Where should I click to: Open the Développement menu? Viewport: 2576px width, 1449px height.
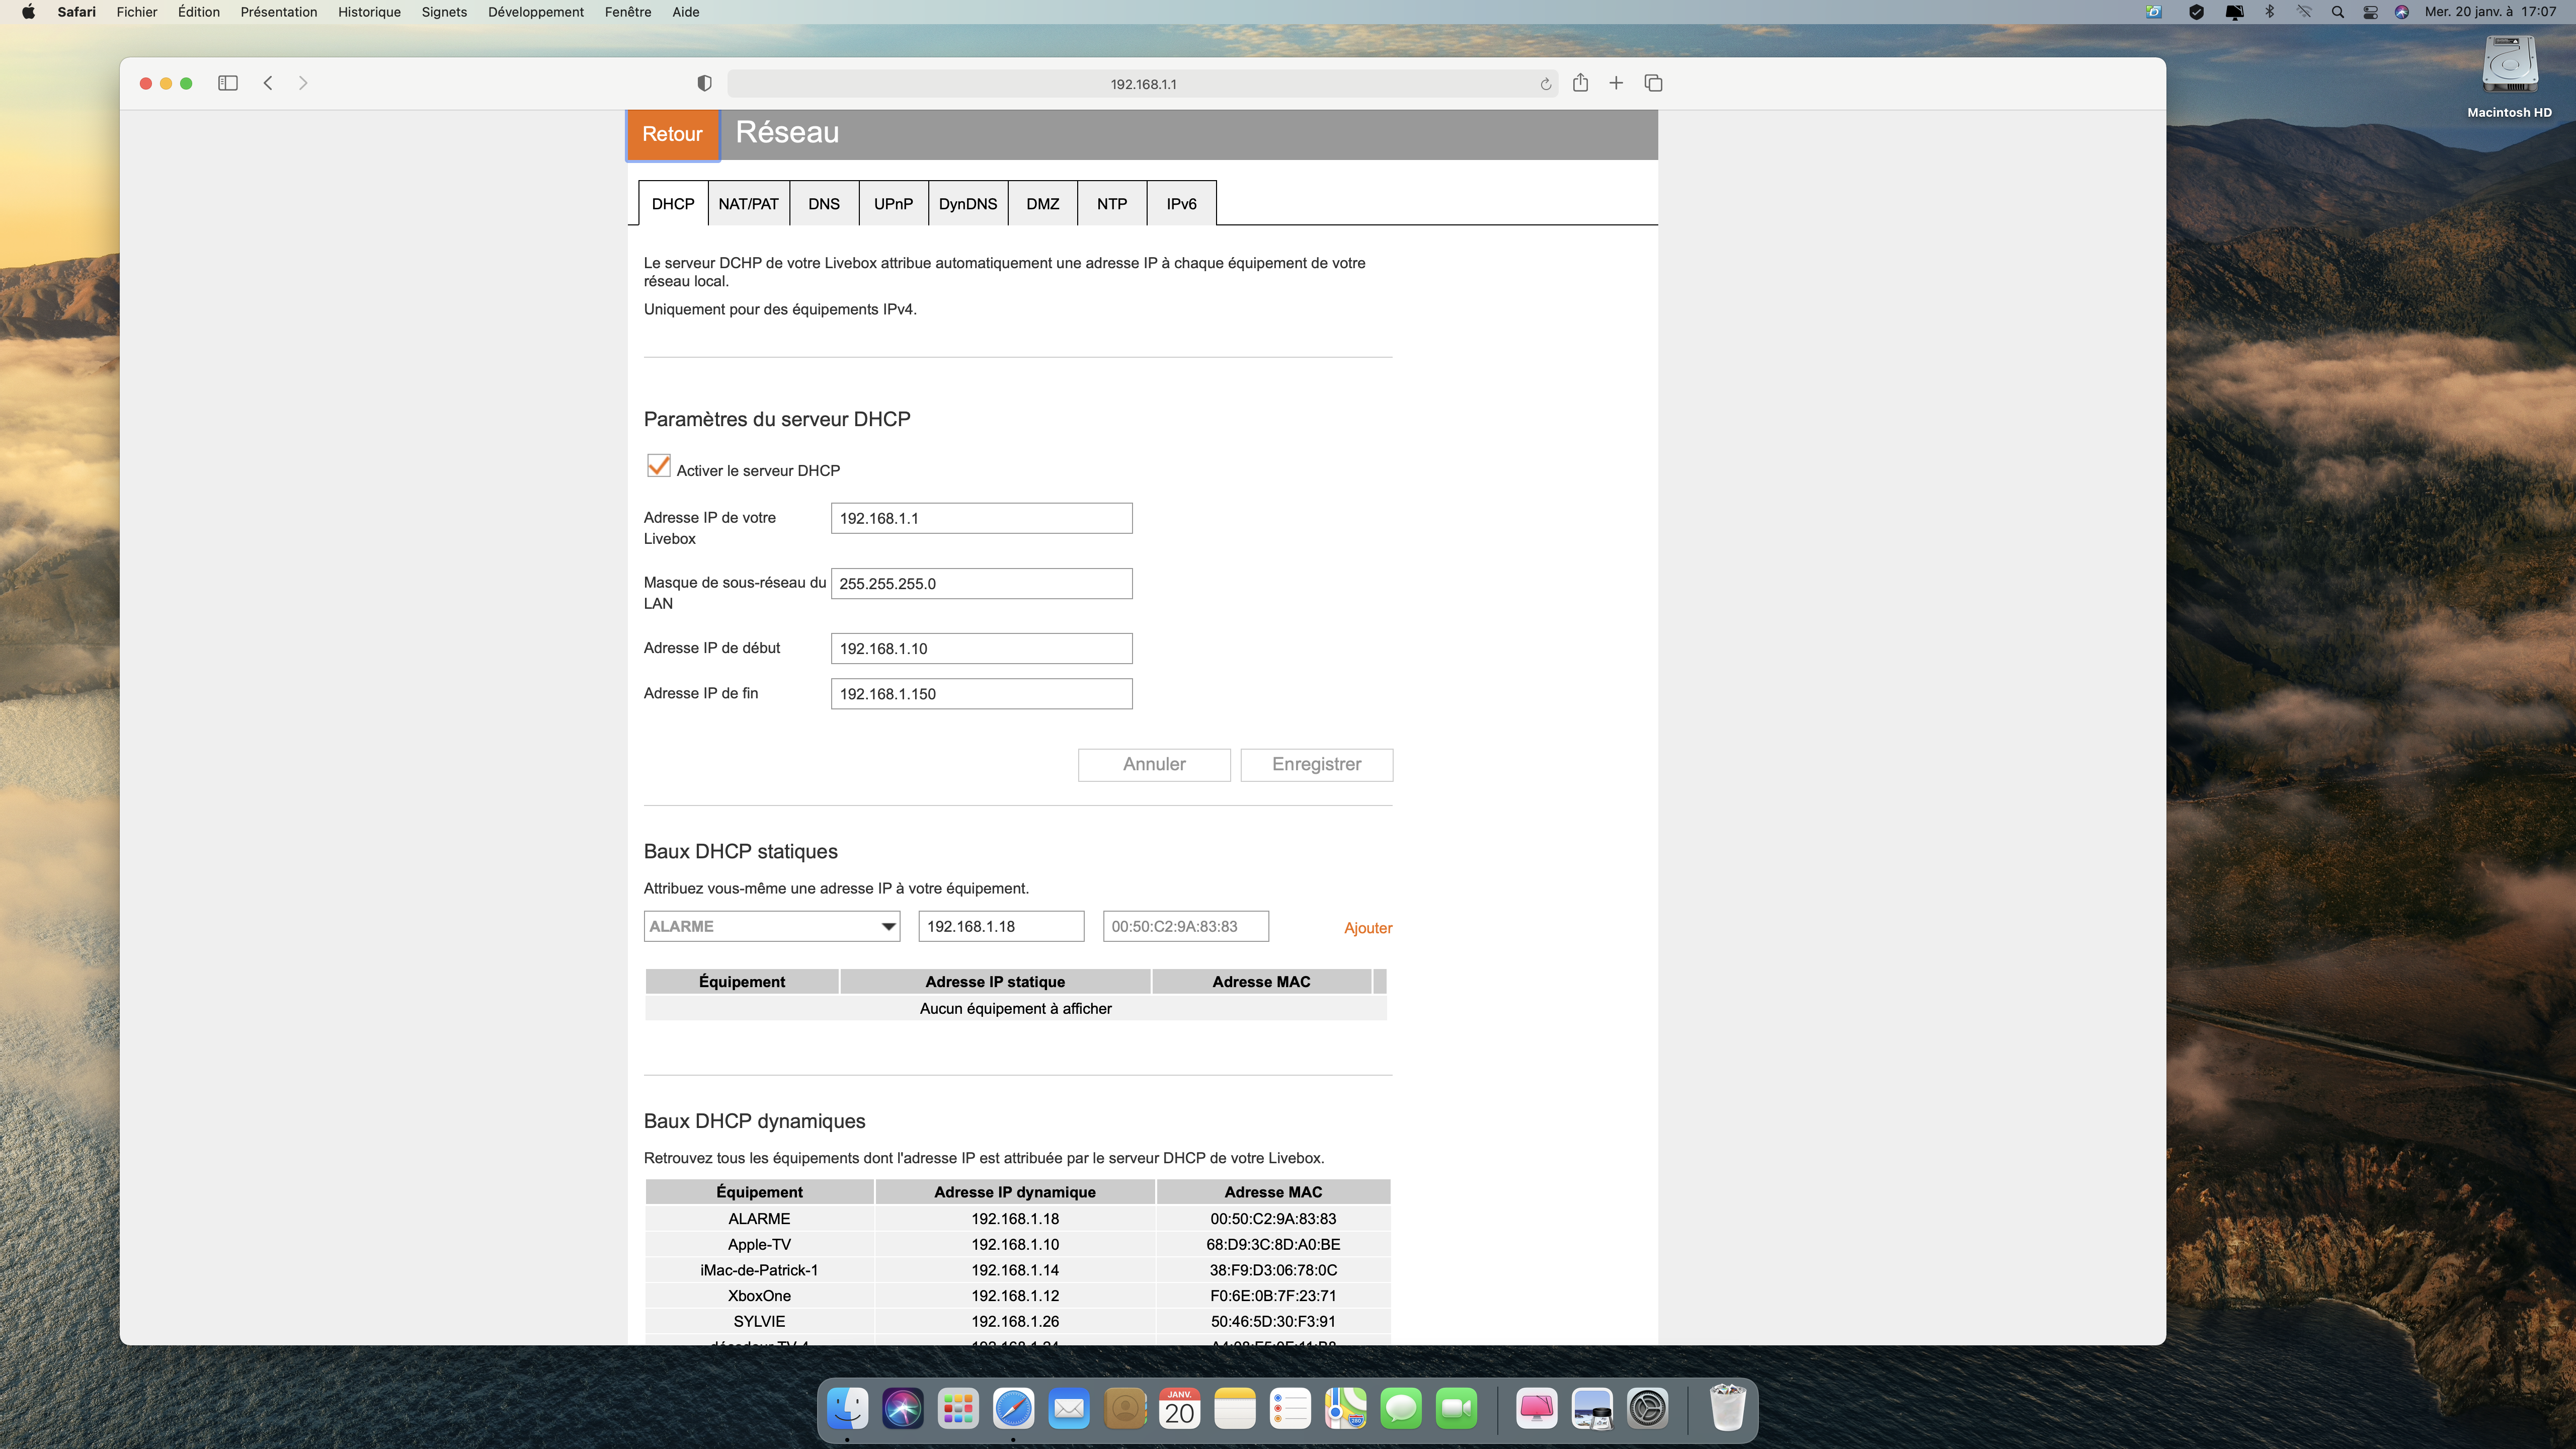[536, 12]
